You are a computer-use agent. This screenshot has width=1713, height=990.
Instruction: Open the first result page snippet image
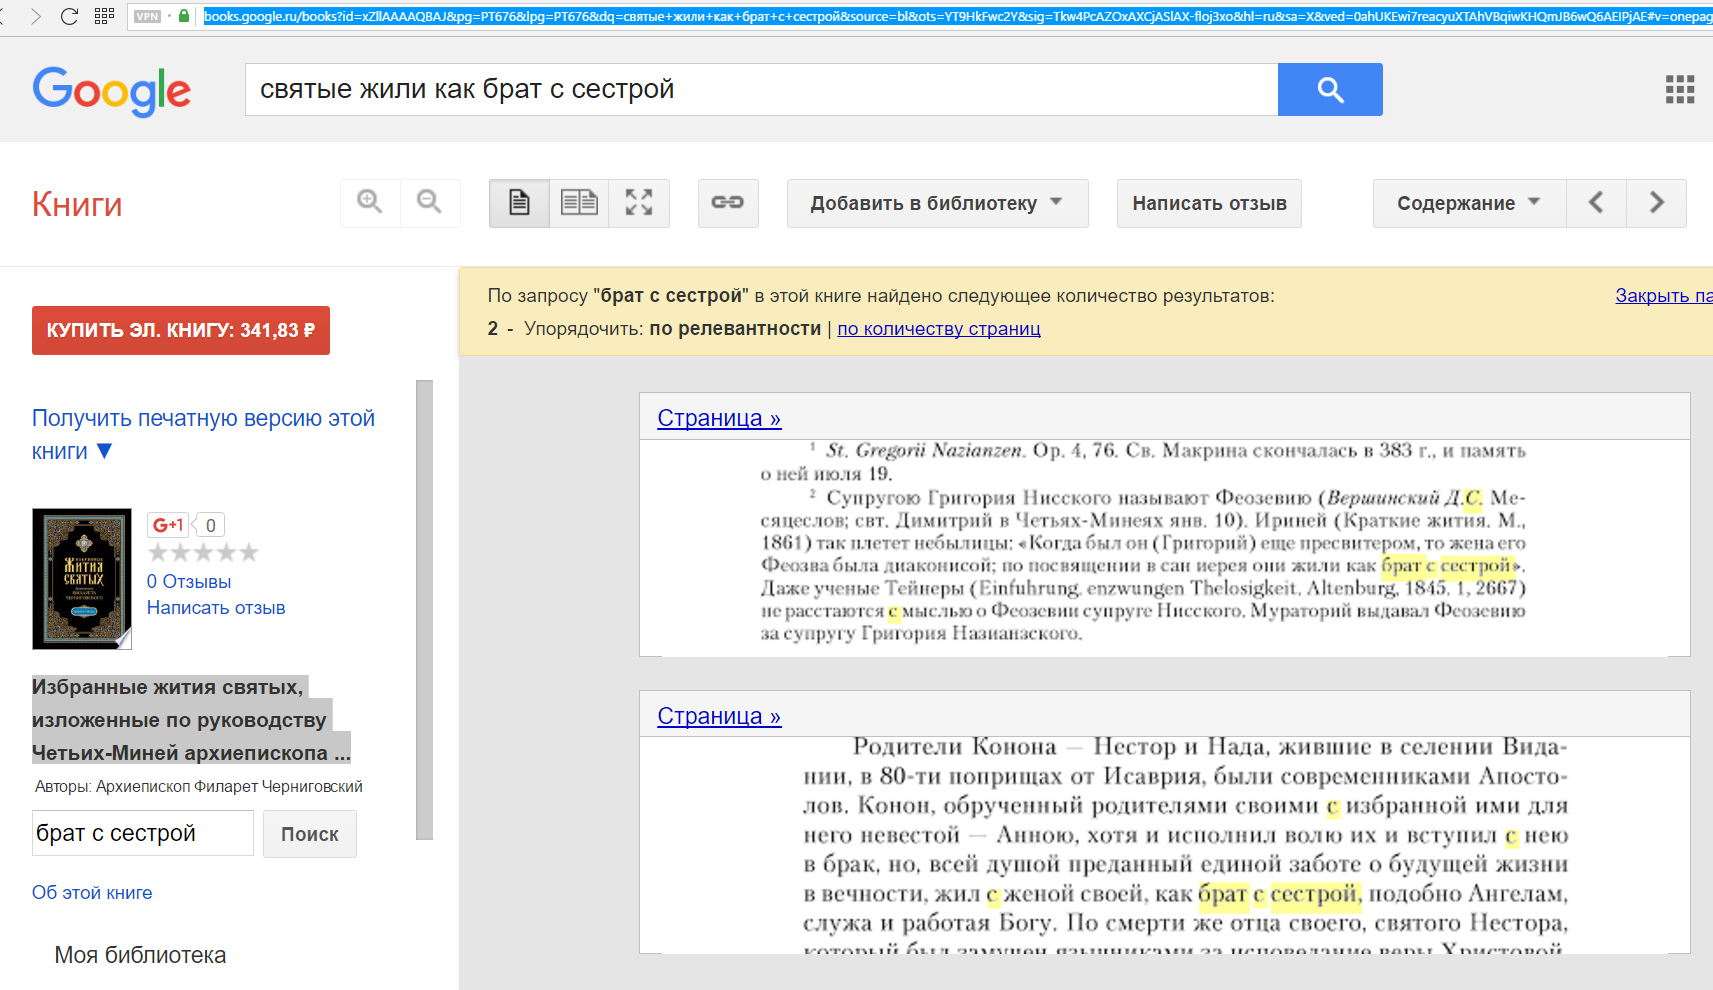tap(1165, 548)
